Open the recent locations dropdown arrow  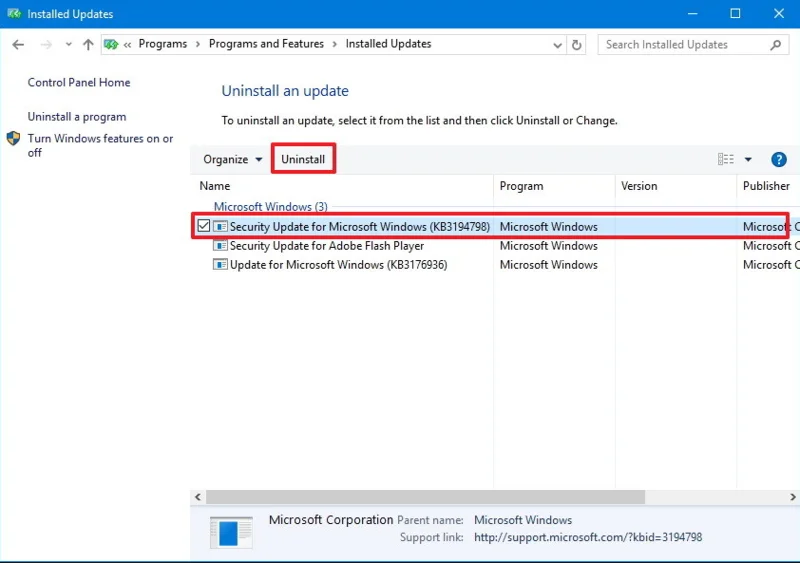click(68, 45)
